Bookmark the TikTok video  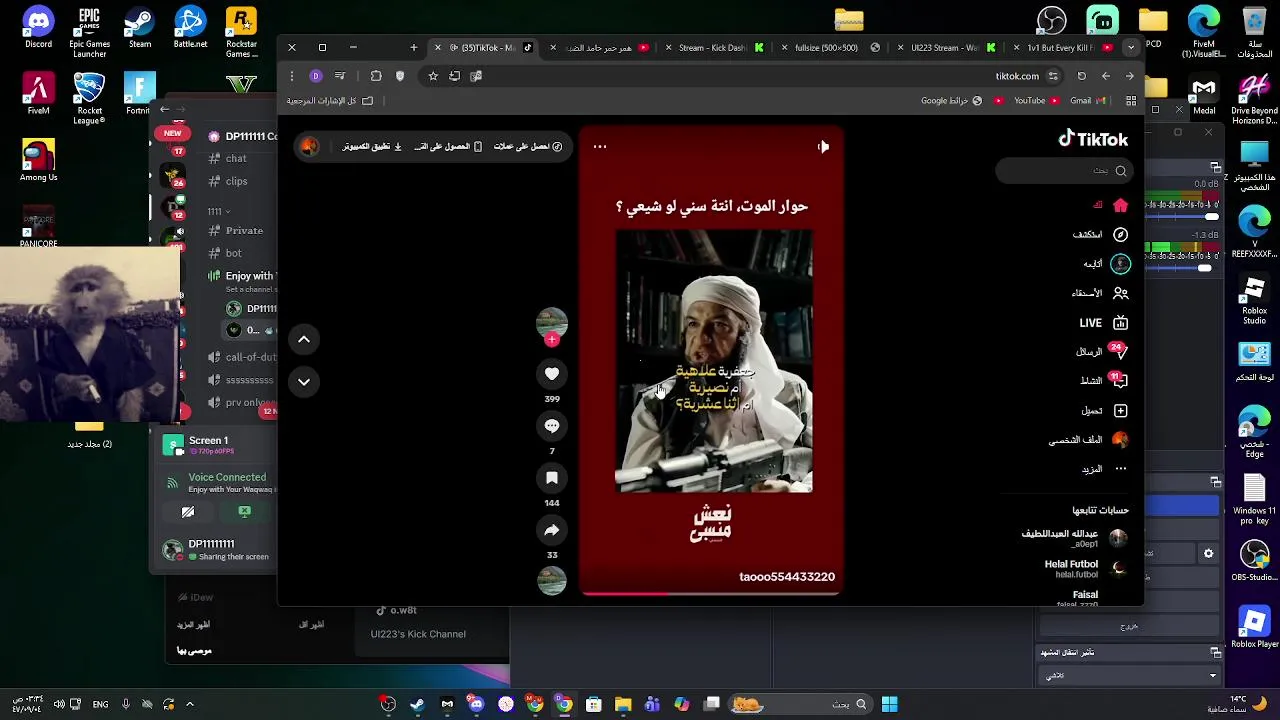(x=551, y=477)
